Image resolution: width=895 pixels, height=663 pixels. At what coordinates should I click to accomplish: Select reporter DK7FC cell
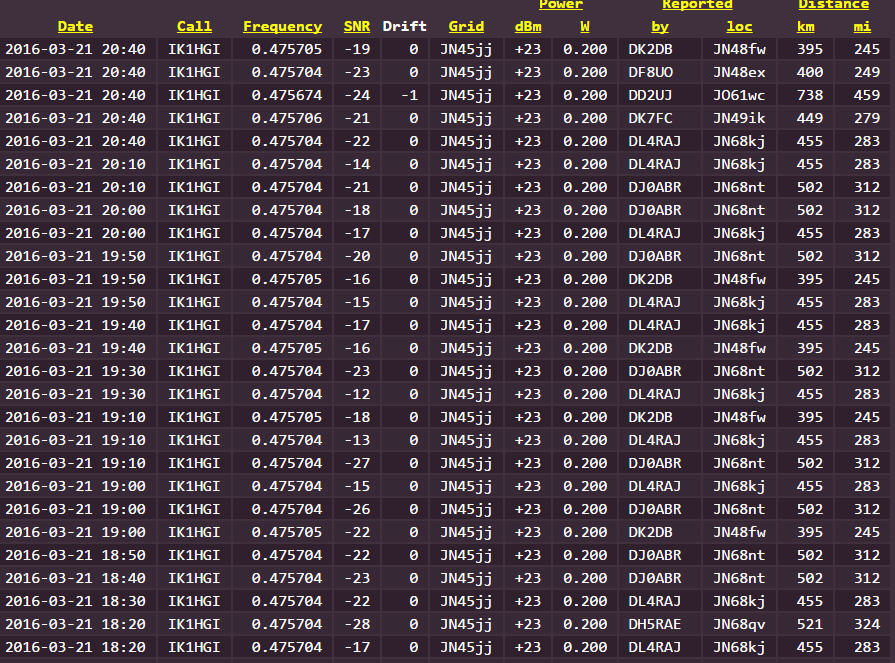pos(660,118)
